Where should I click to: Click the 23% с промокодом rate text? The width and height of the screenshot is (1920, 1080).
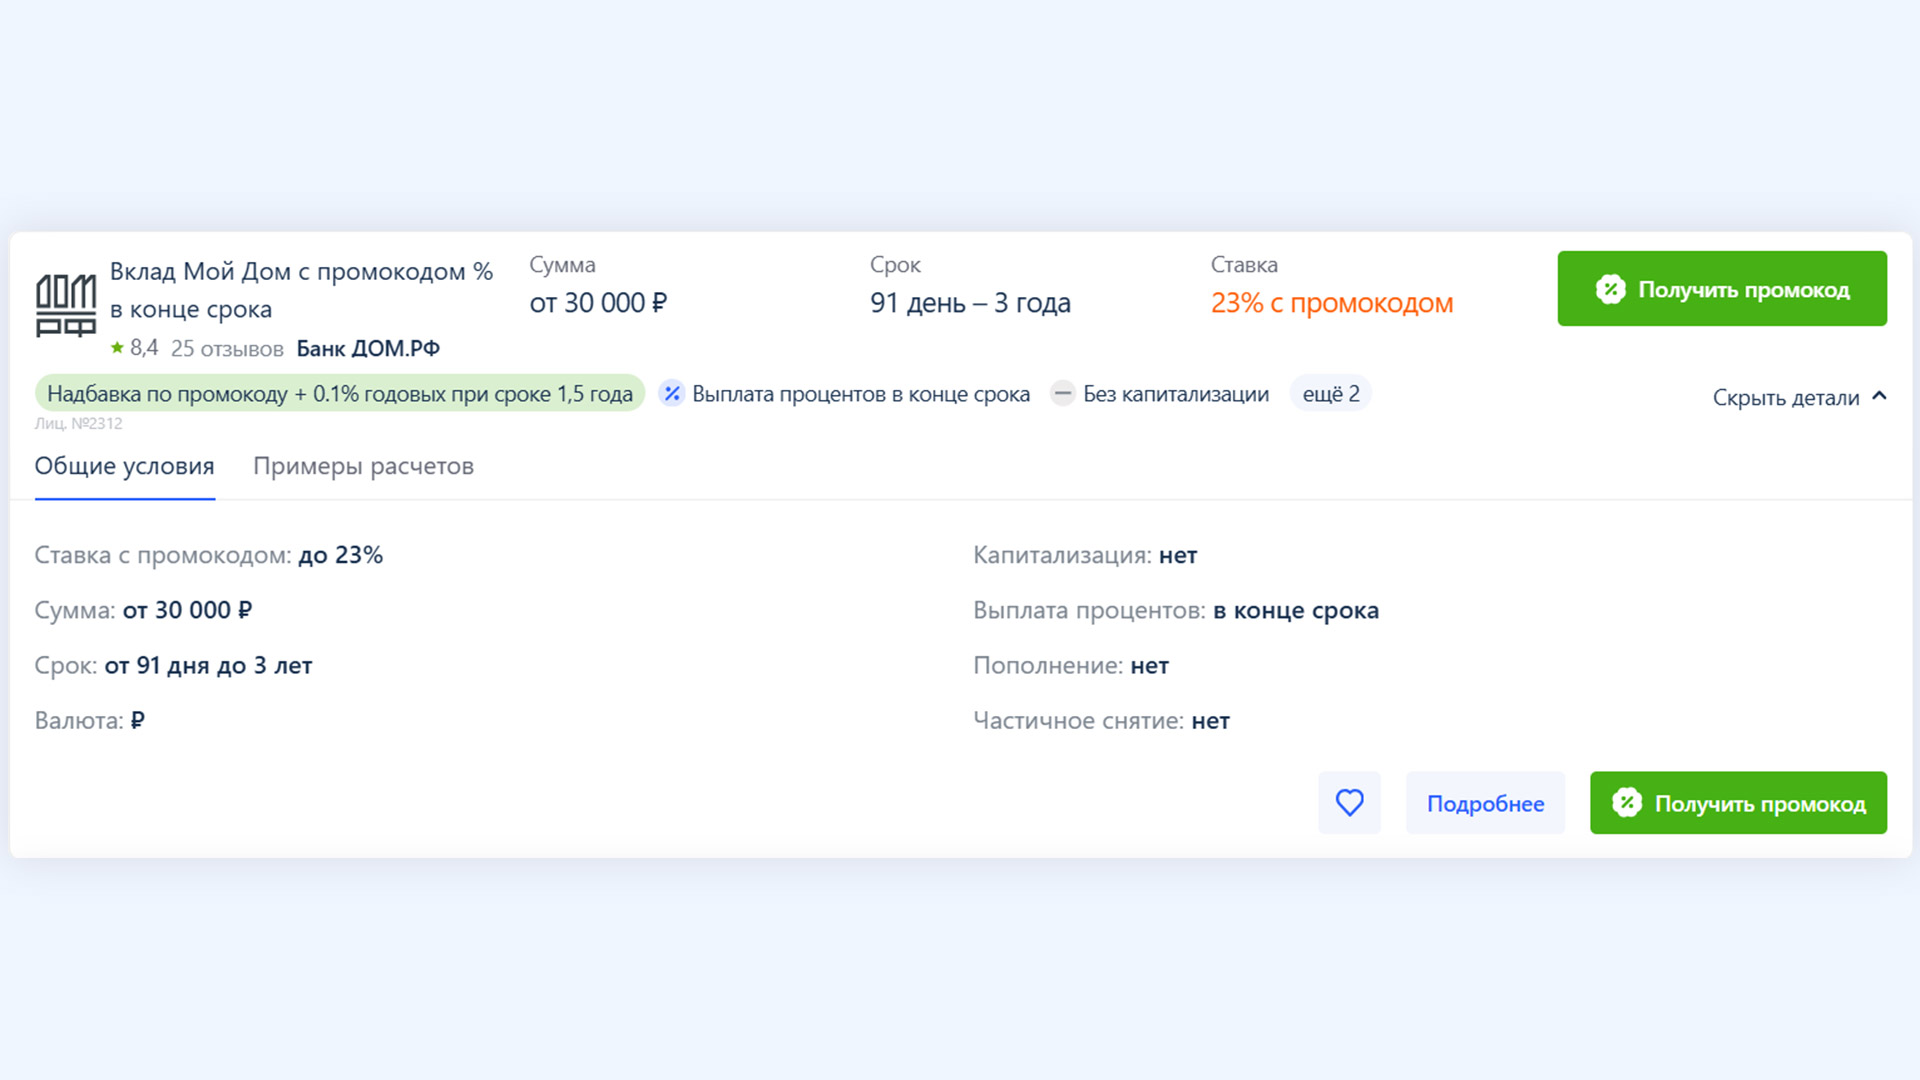coord(1332,303)
